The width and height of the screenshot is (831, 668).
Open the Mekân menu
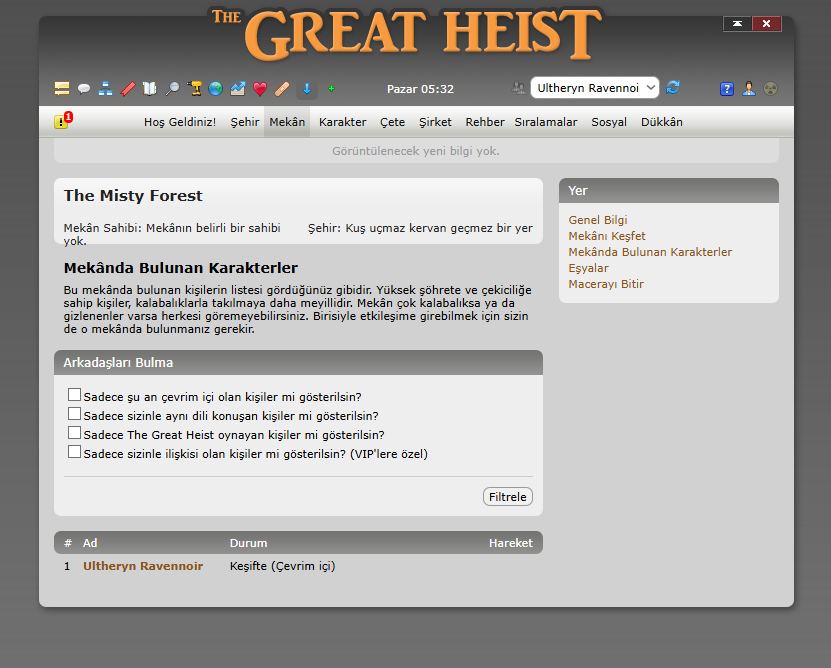[x=287, y=122]
